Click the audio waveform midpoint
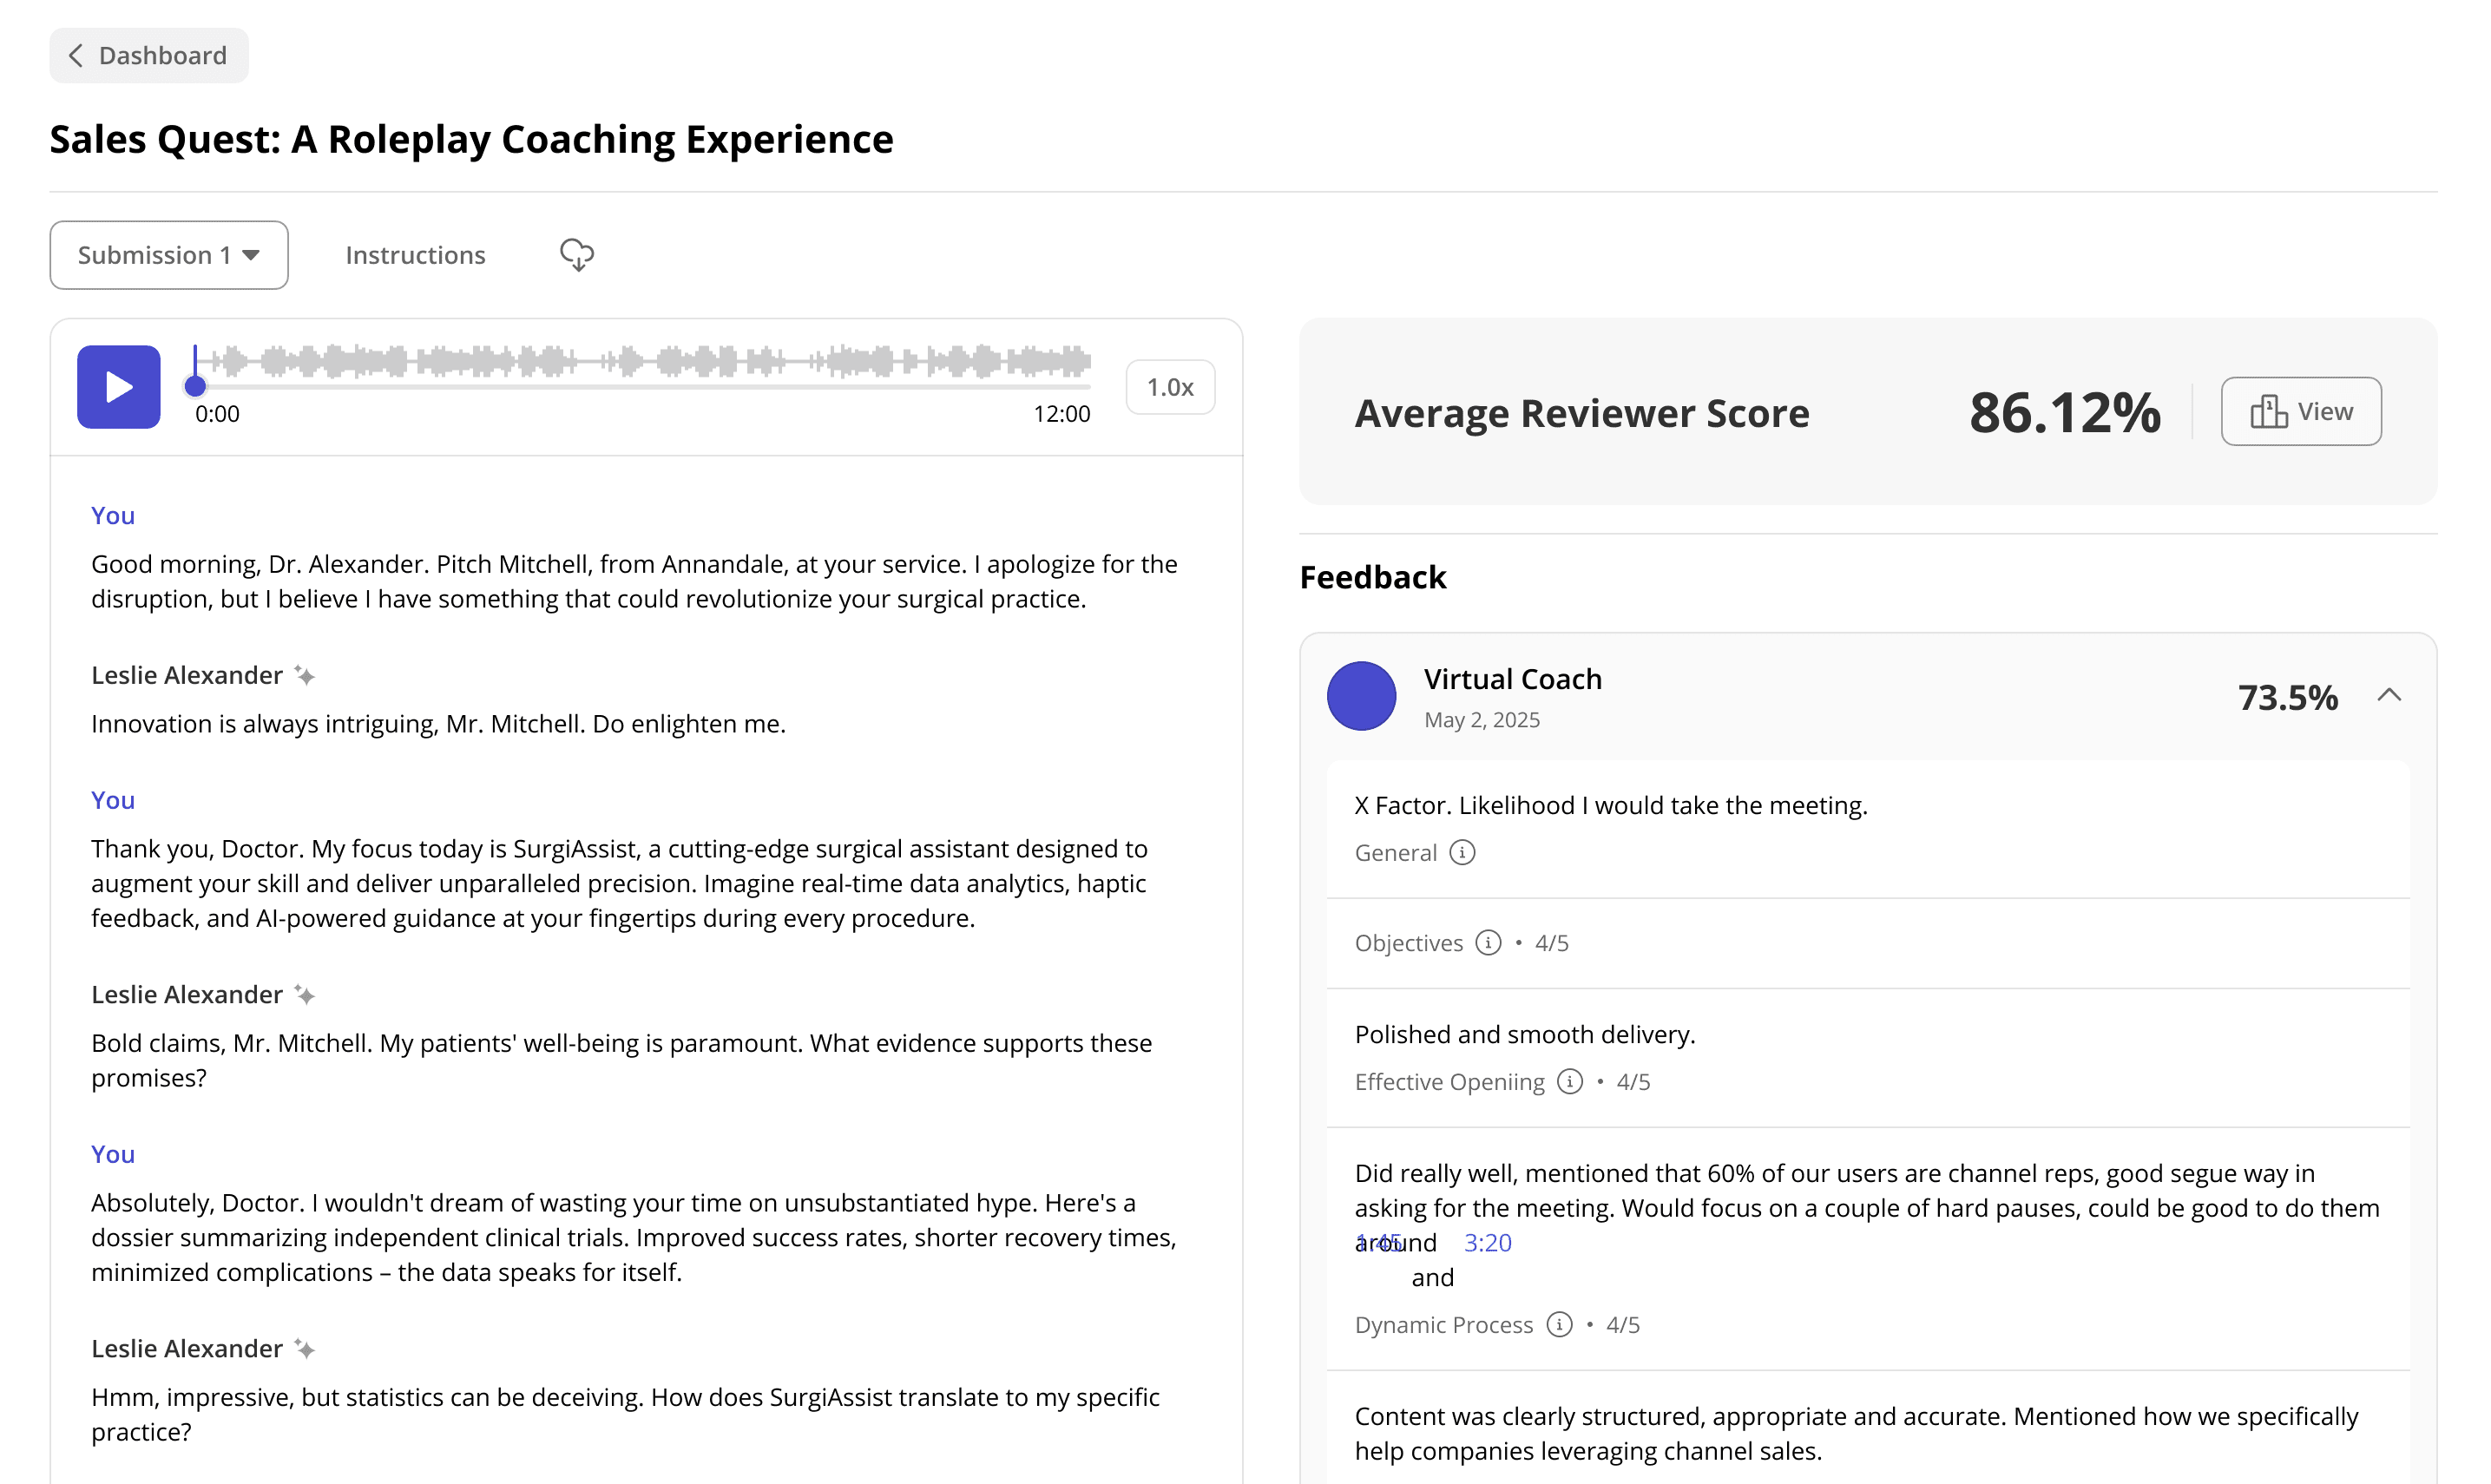 coord(642,361)
